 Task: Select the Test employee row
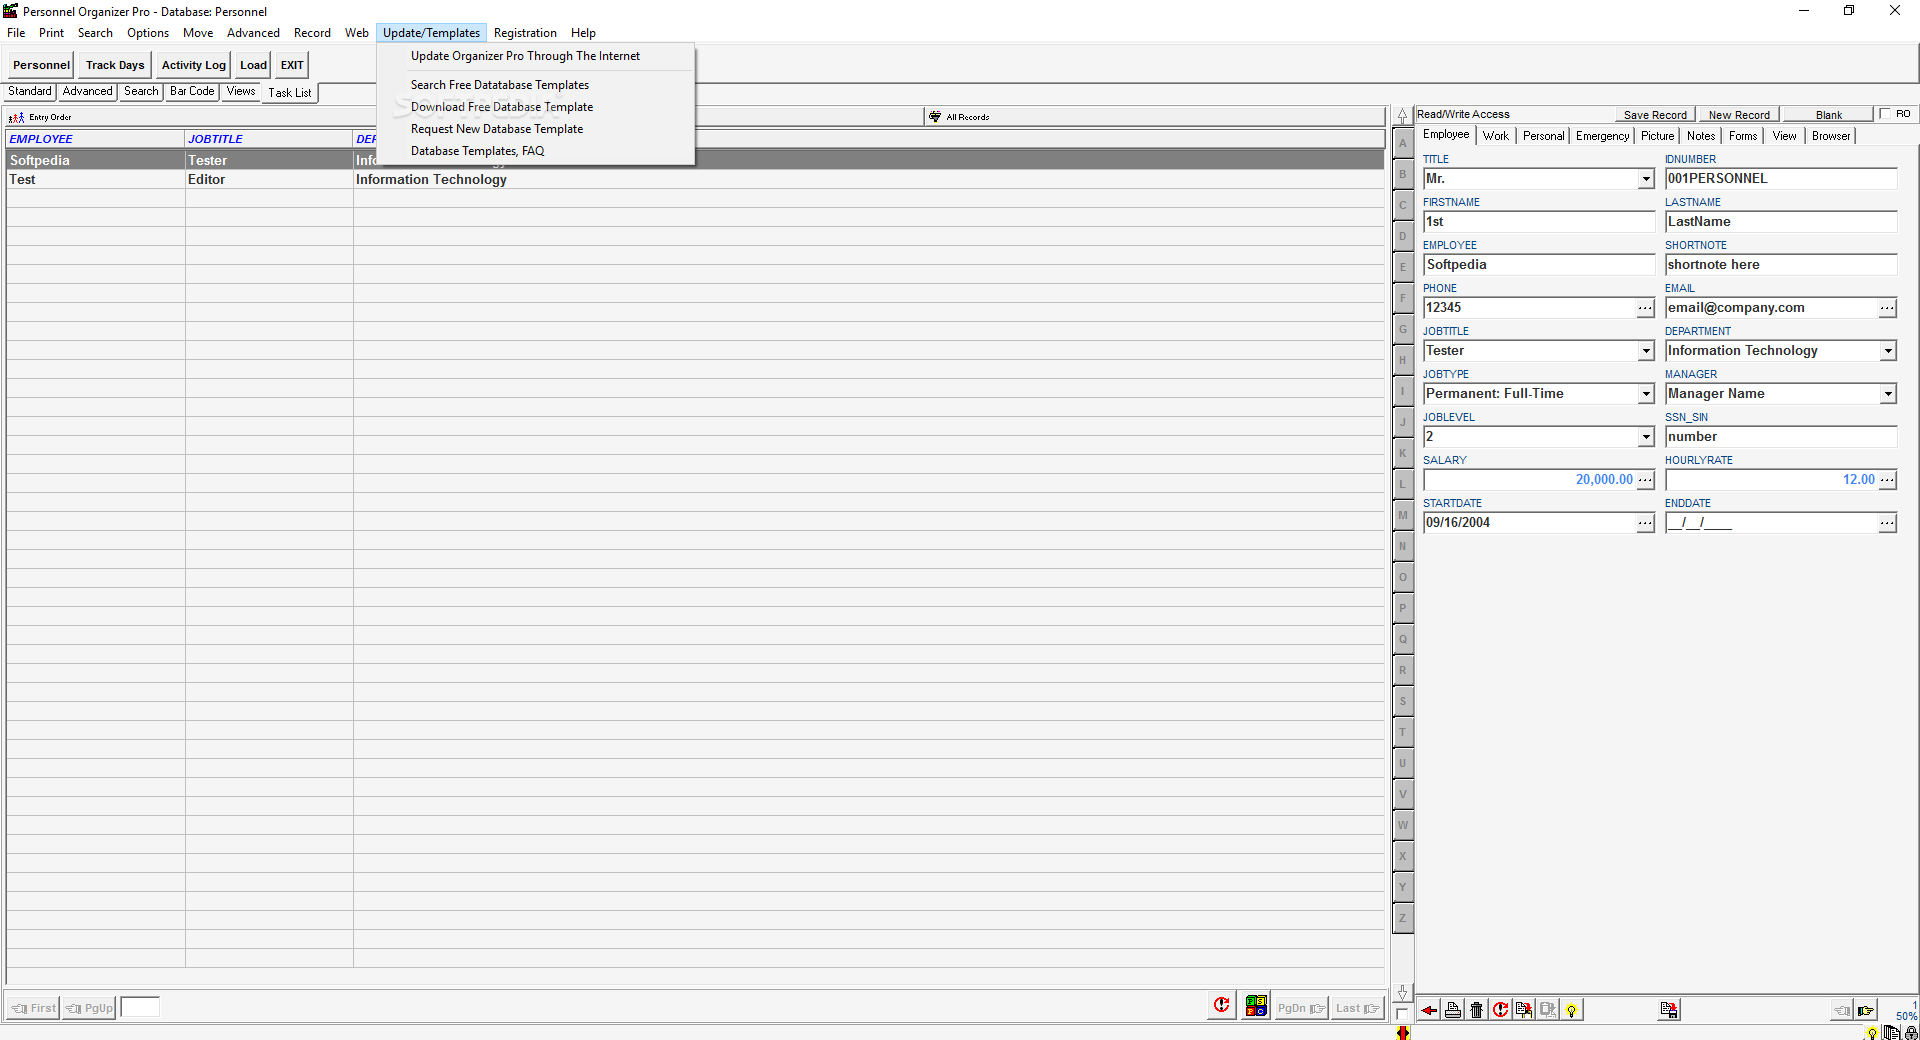click(695, 180)
